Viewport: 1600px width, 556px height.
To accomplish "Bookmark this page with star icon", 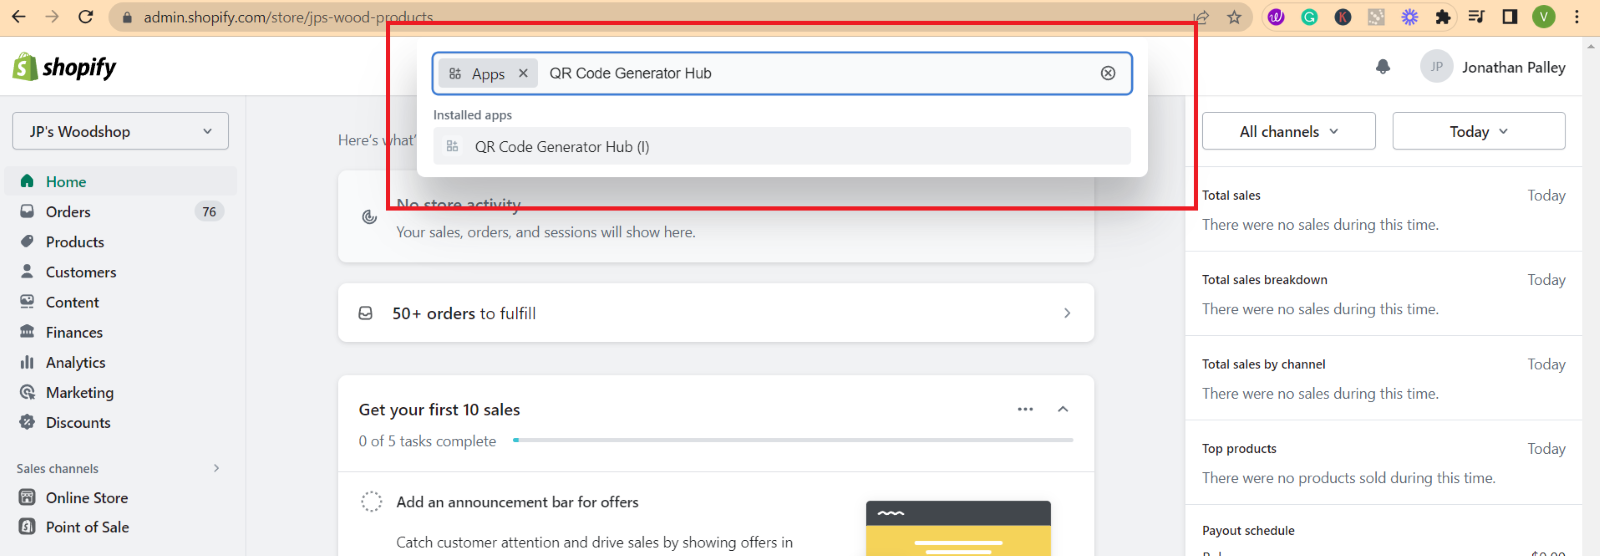I will [1234, 17].
